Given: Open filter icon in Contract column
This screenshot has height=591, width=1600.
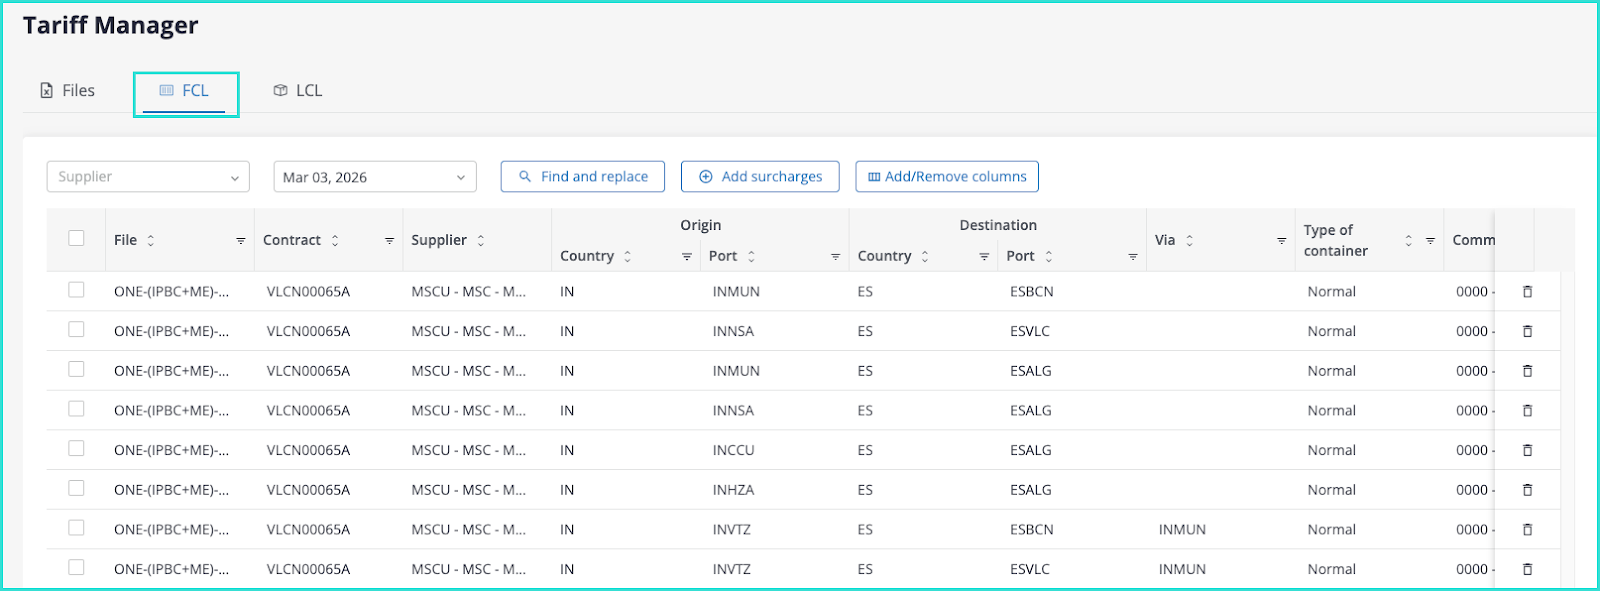Looking at the screenshot, I should point(389,241).
